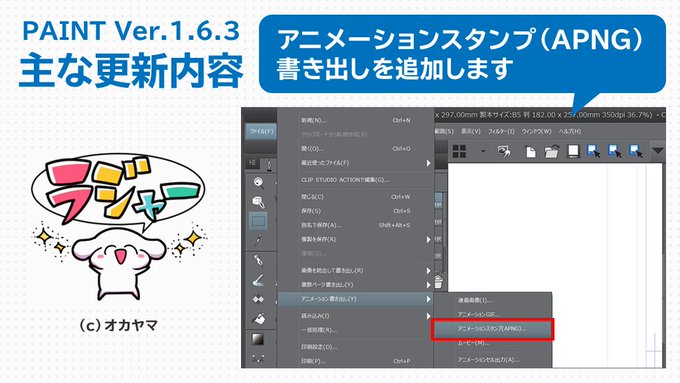Select the Gradient tool

[x=258, y=339]
